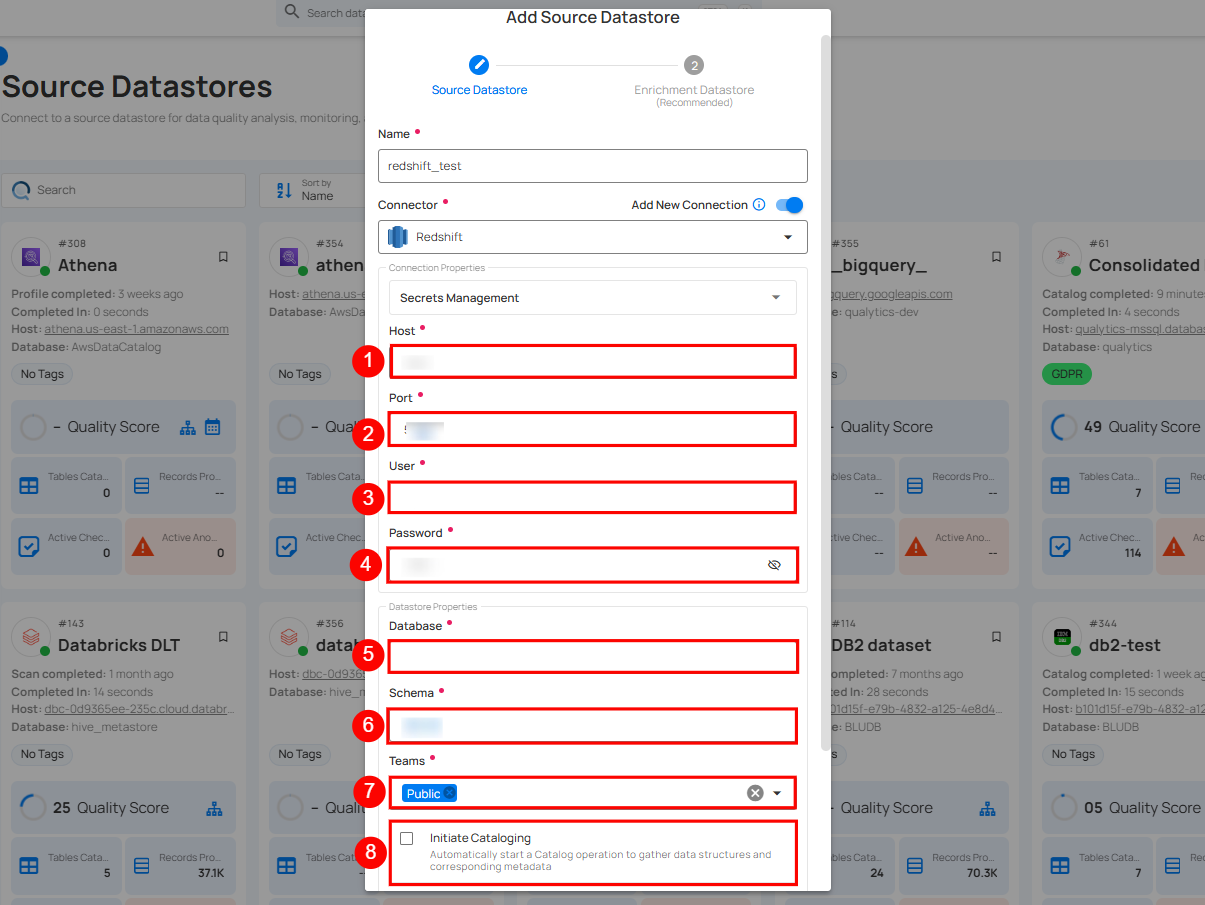Switch to the Enrichment Datastore step

(694, 66)
